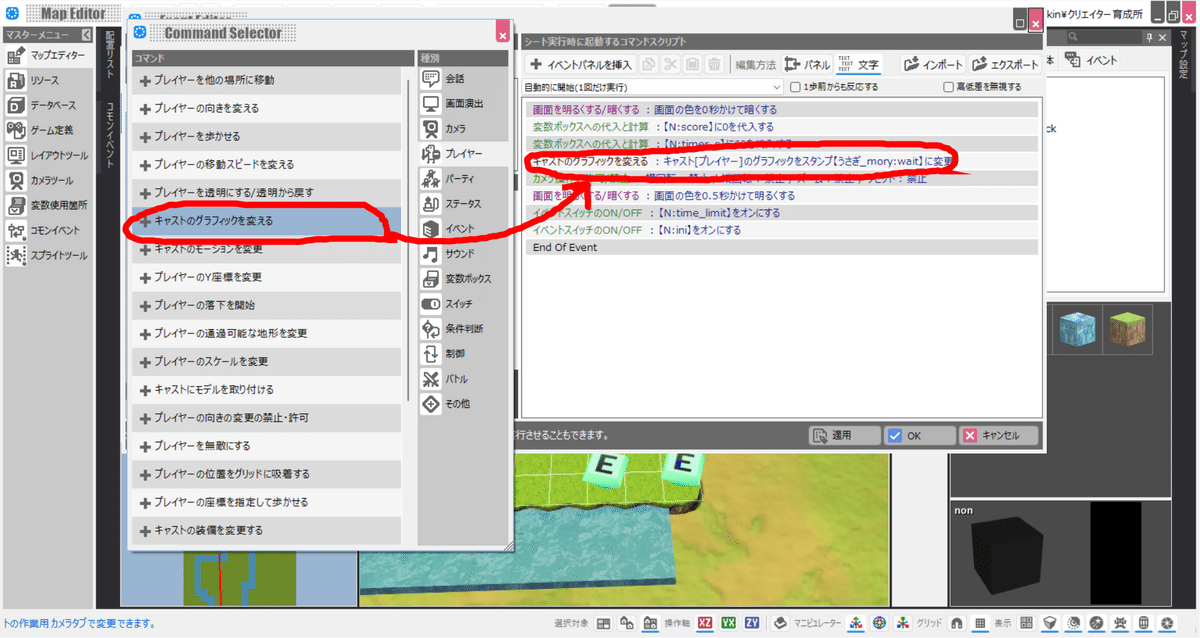Enable the 1歩前からも反応する checkbox

click(x=795, y=87)
